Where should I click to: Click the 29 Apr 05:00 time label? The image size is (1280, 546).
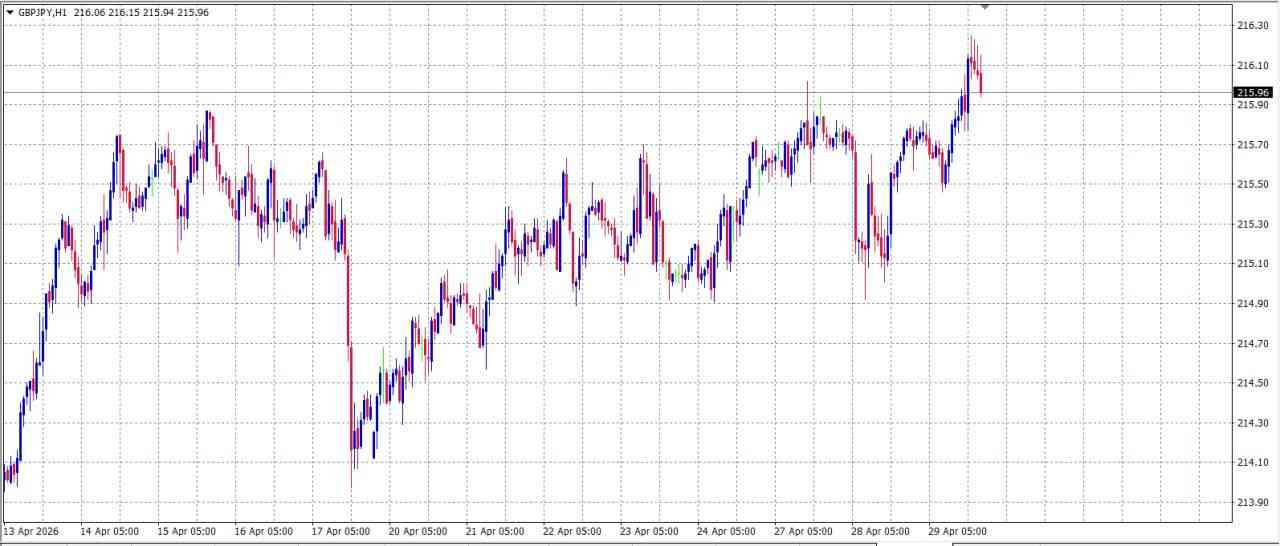click(x=958, y=531)
